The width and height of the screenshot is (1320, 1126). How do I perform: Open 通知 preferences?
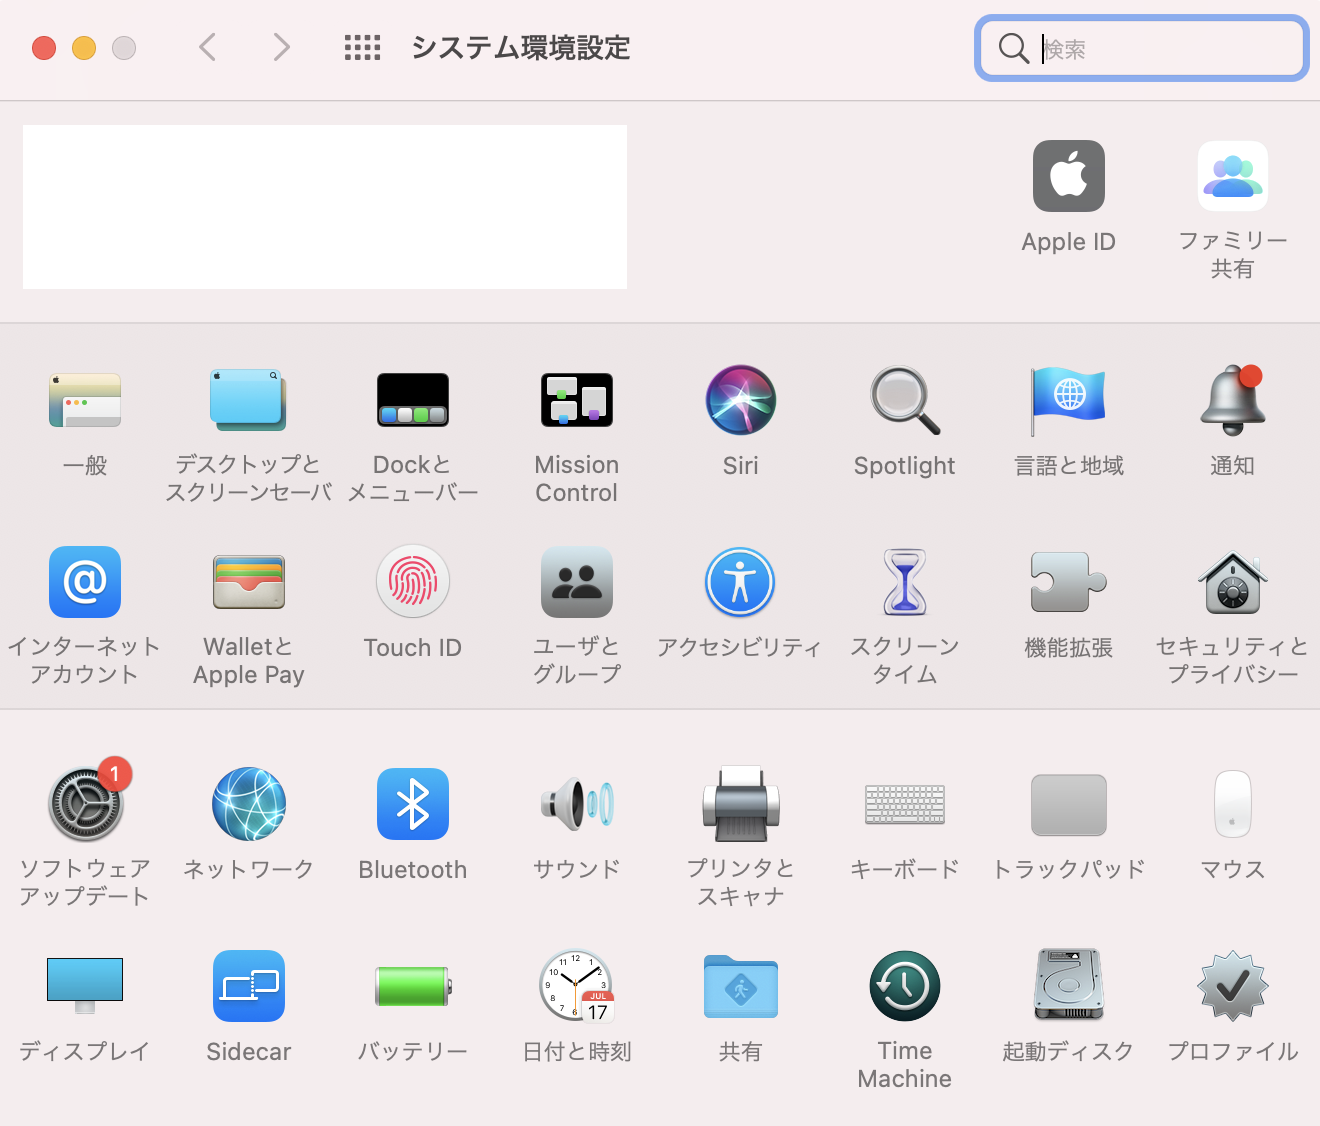click(x=1232, y=400)
